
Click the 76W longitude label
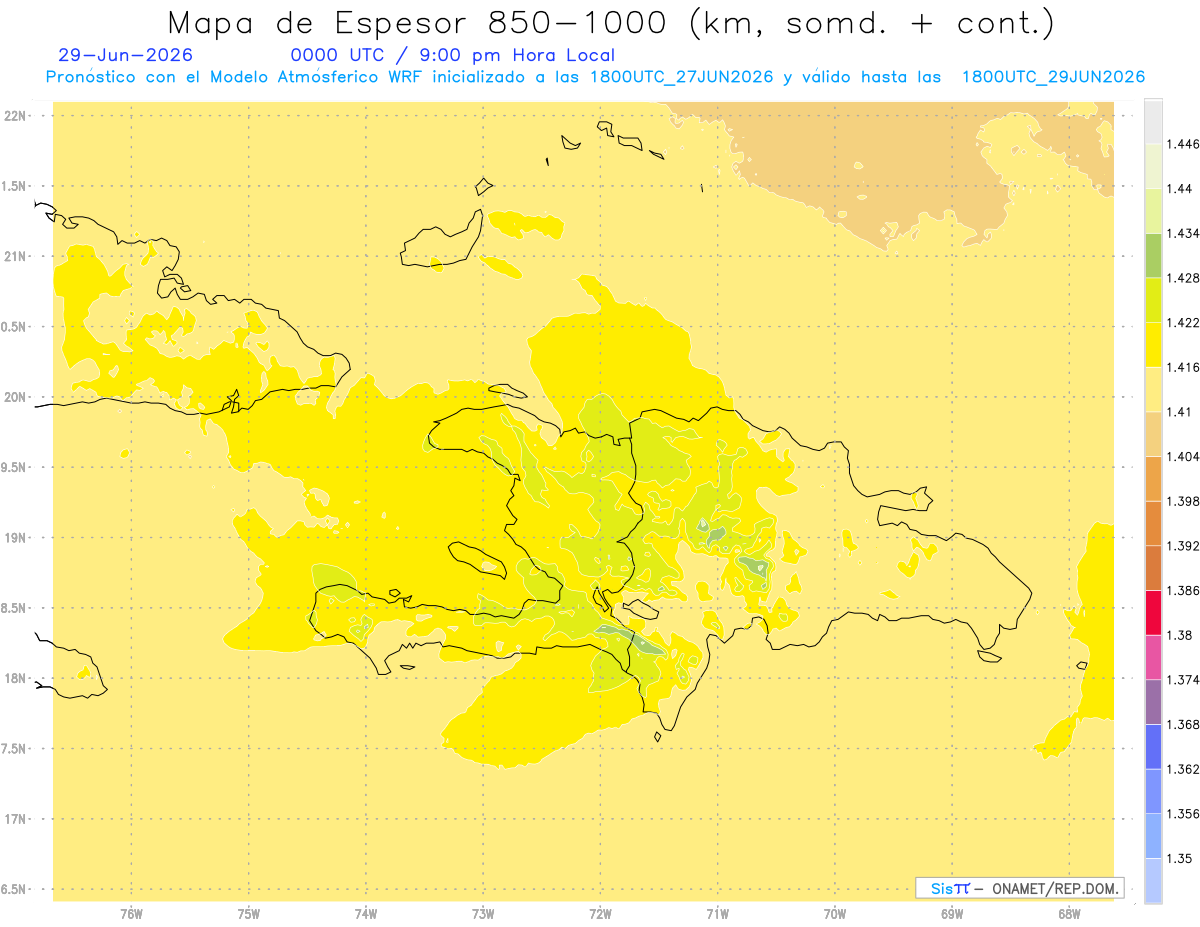click(x=131, y=914)
